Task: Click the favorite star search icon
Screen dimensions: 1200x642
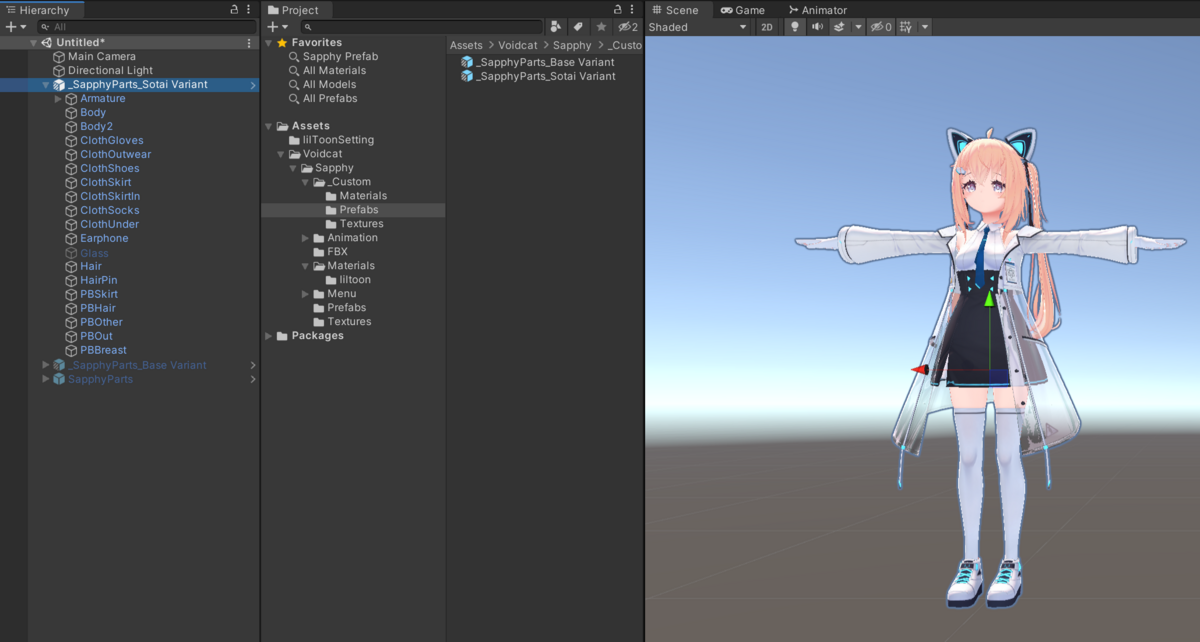Action: [x=601, y=27]
